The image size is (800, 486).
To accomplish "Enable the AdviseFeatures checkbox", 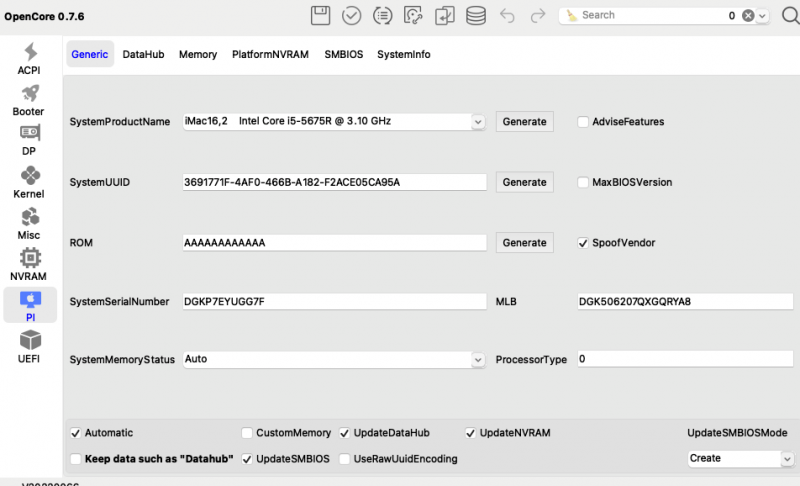I will point(583,122).
